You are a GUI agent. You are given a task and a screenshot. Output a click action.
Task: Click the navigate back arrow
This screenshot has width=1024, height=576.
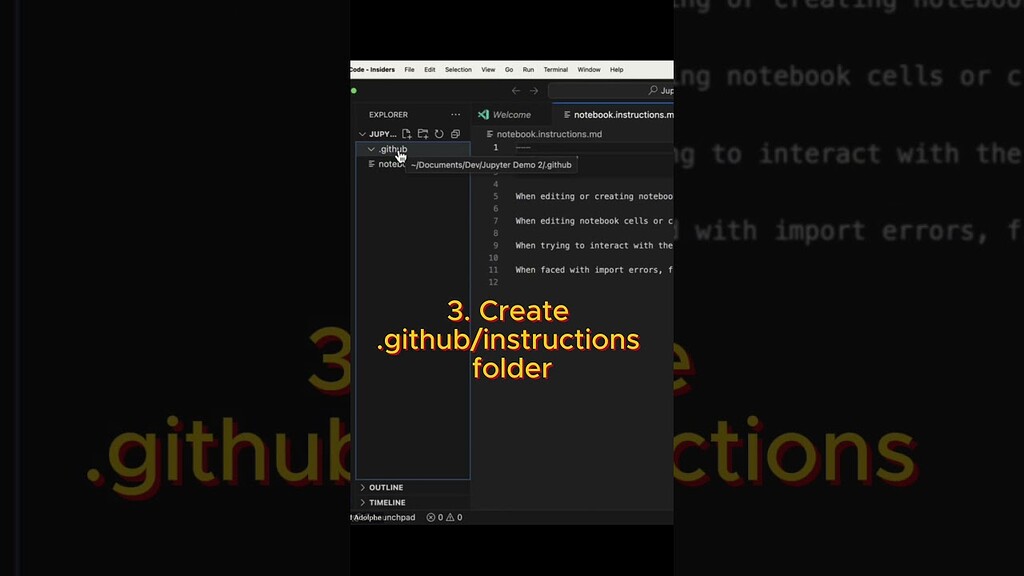(516, 91)
